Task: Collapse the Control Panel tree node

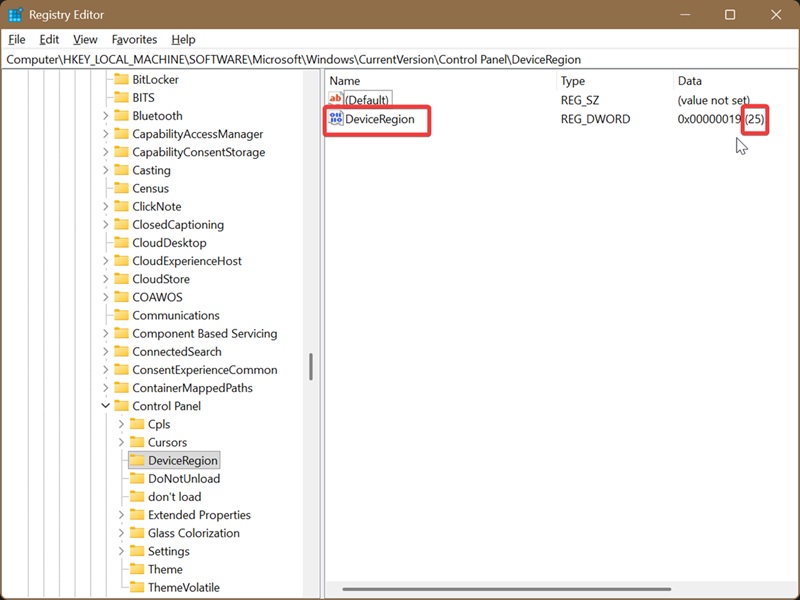Action: pos(106,406)
